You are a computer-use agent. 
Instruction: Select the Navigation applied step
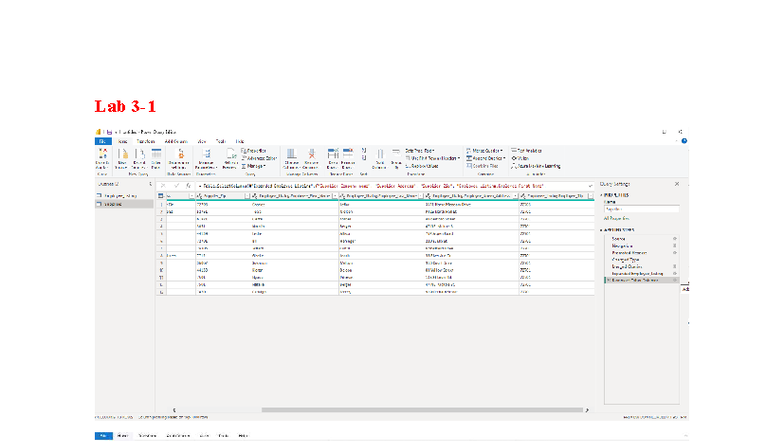coord(622,246)
